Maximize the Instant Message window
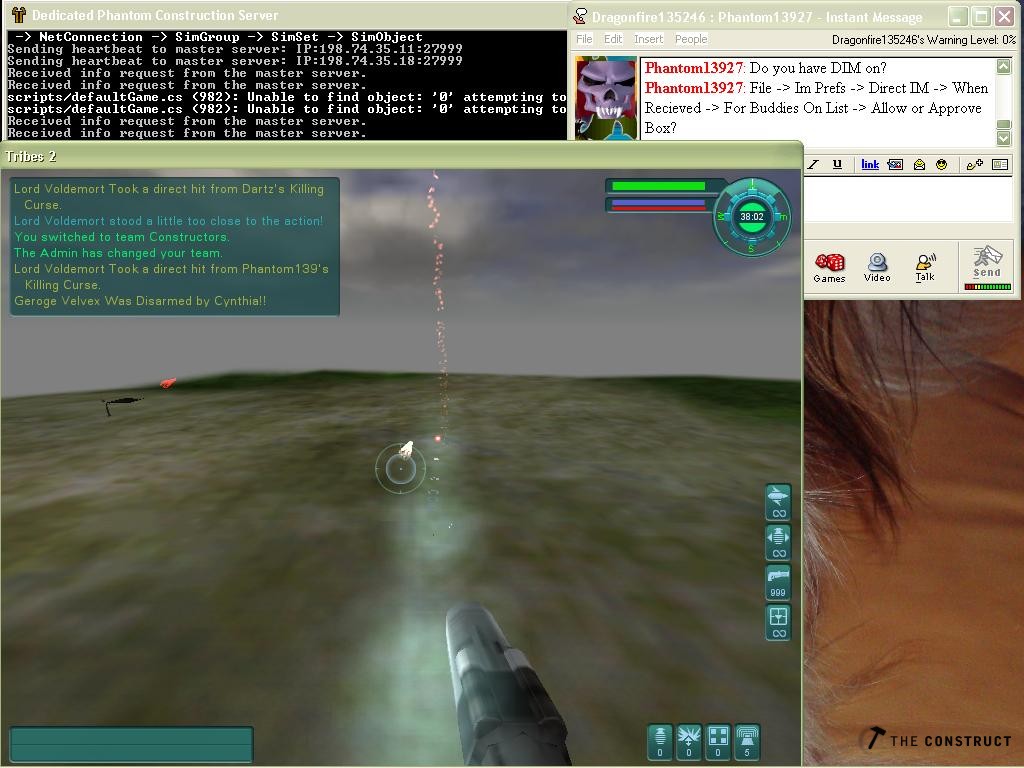The width and height of the screenshot is (1024, 768). tap(982, 16)
